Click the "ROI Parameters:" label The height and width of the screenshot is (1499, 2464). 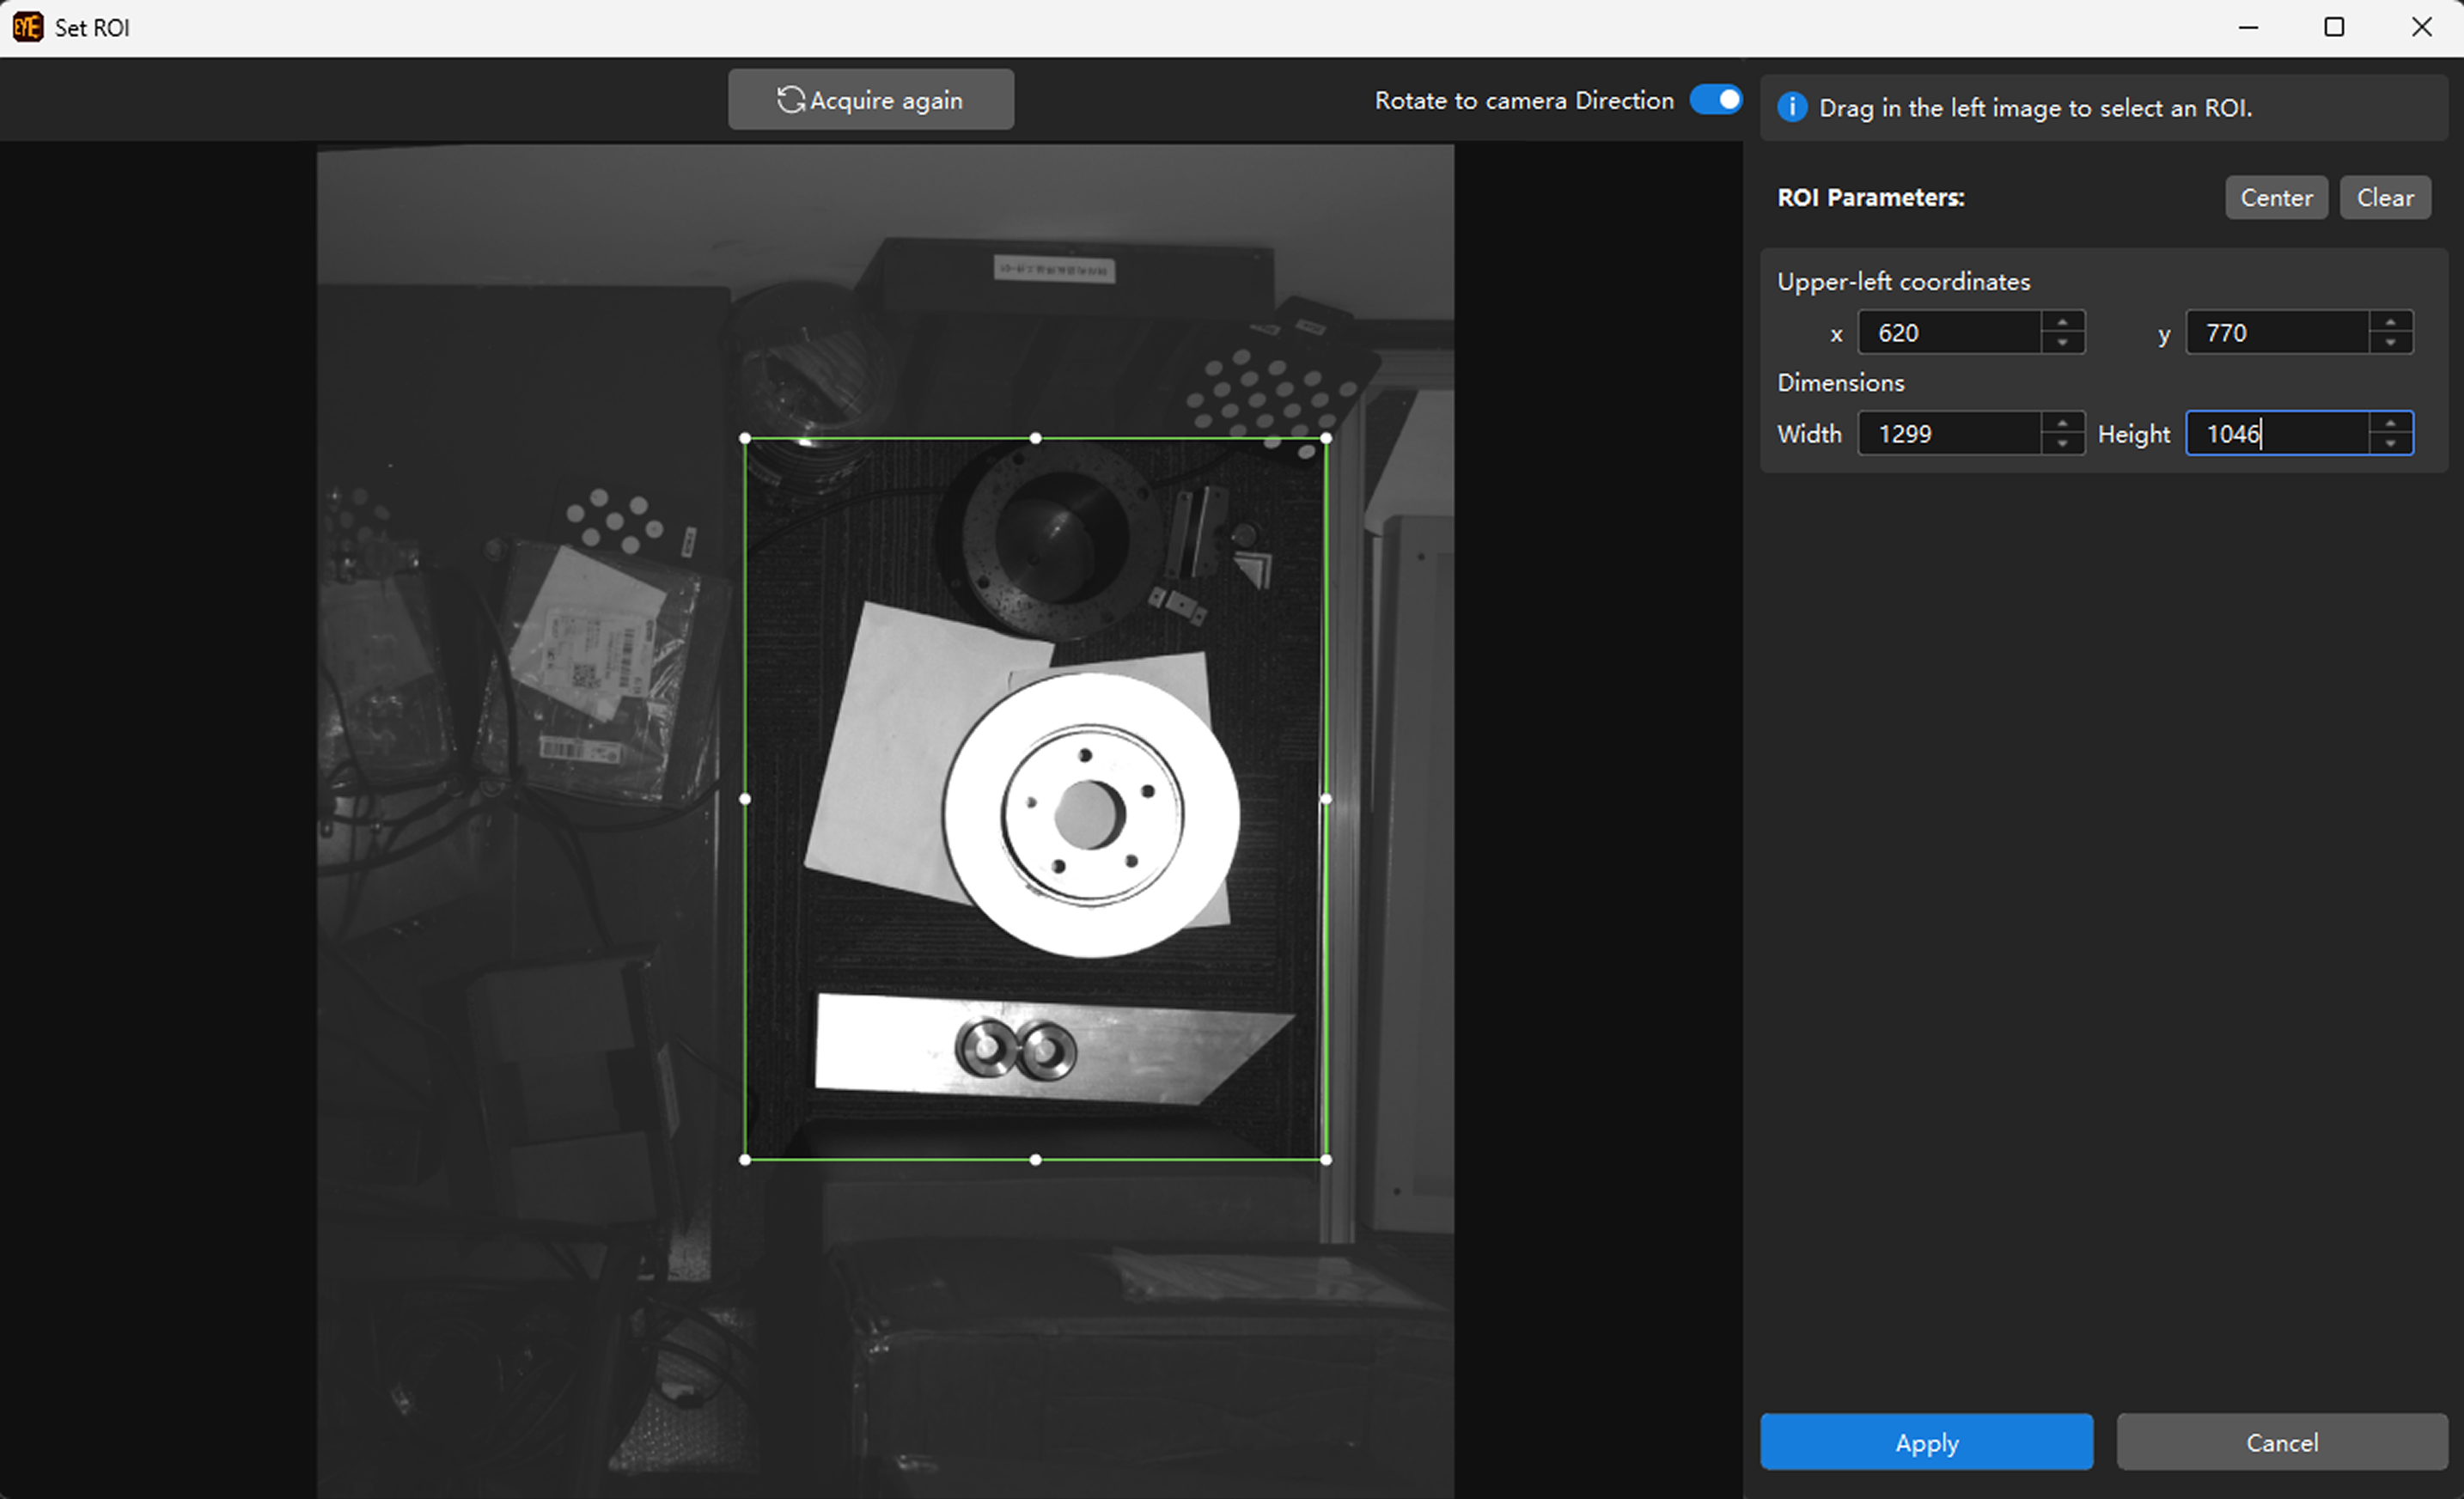1870,198
